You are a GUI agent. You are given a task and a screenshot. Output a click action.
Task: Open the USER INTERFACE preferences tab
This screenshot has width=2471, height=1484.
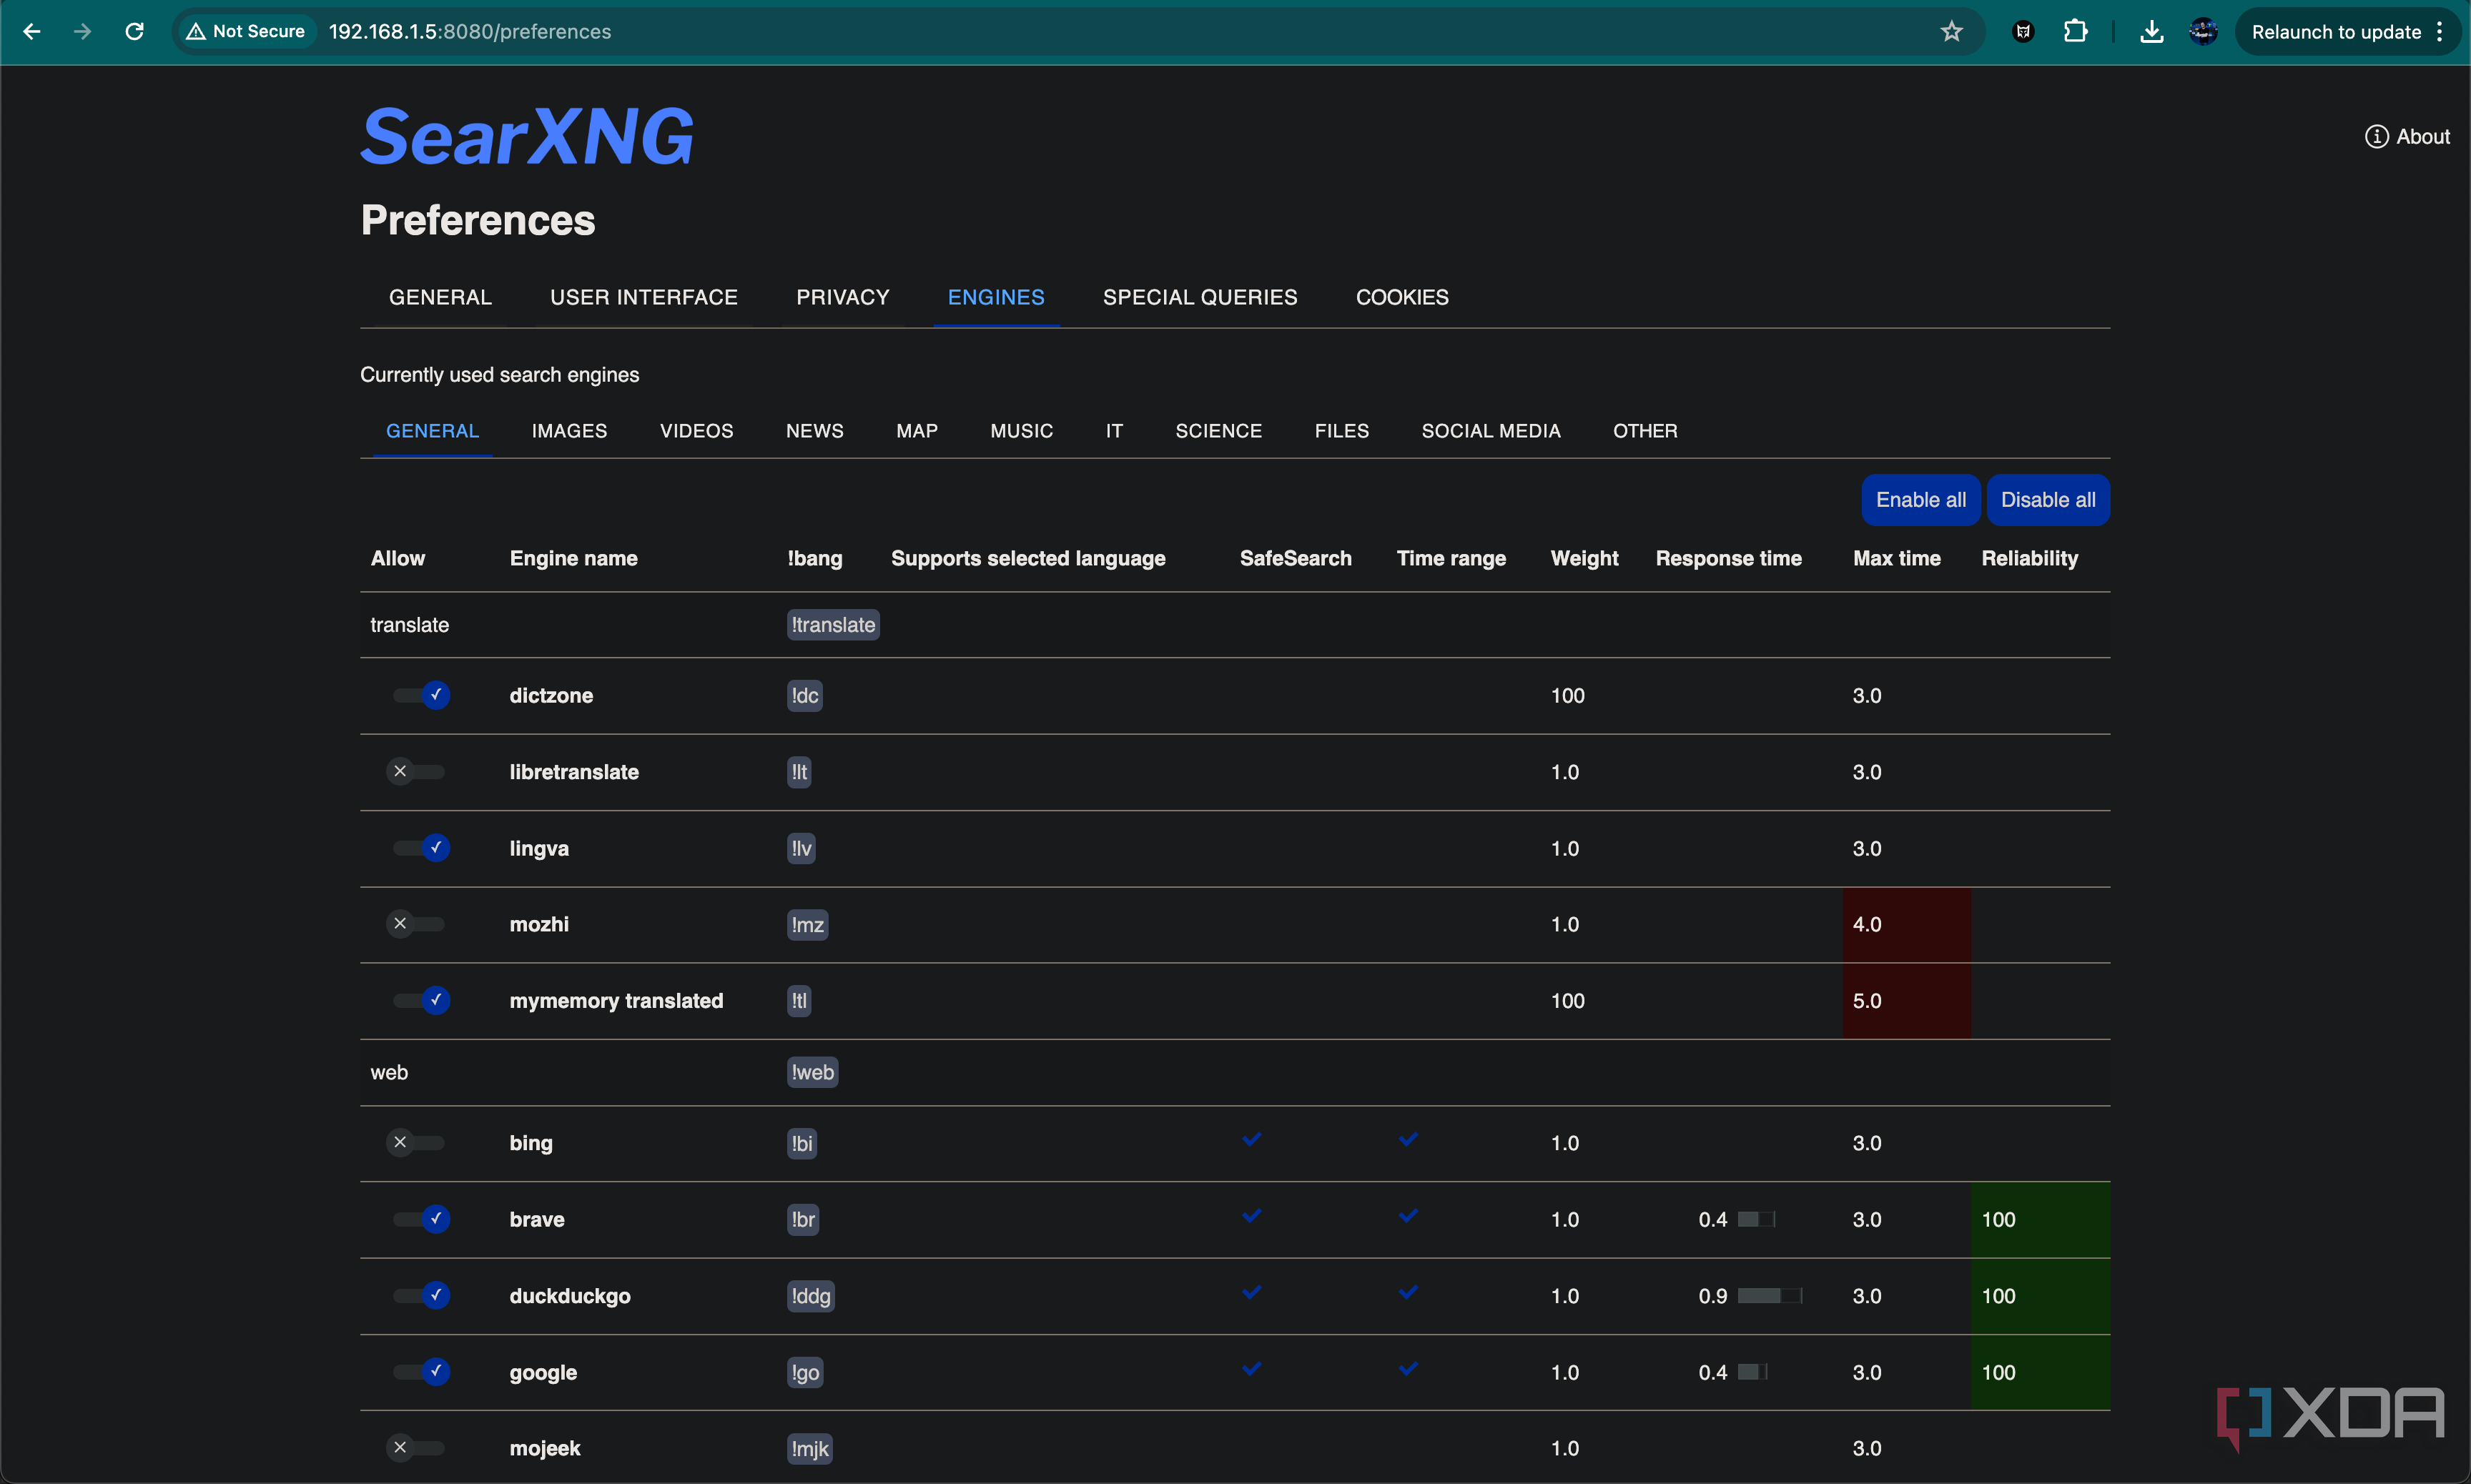click(644, 297)
